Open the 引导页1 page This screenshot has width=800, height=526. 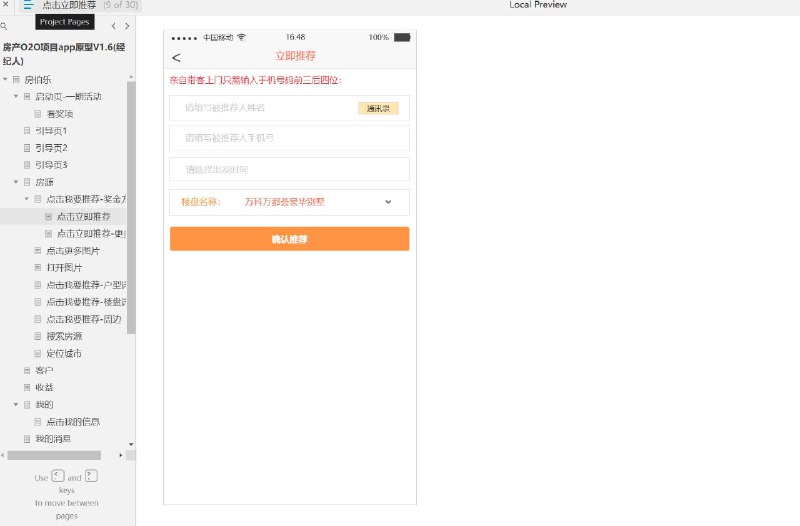click(51, 131)
